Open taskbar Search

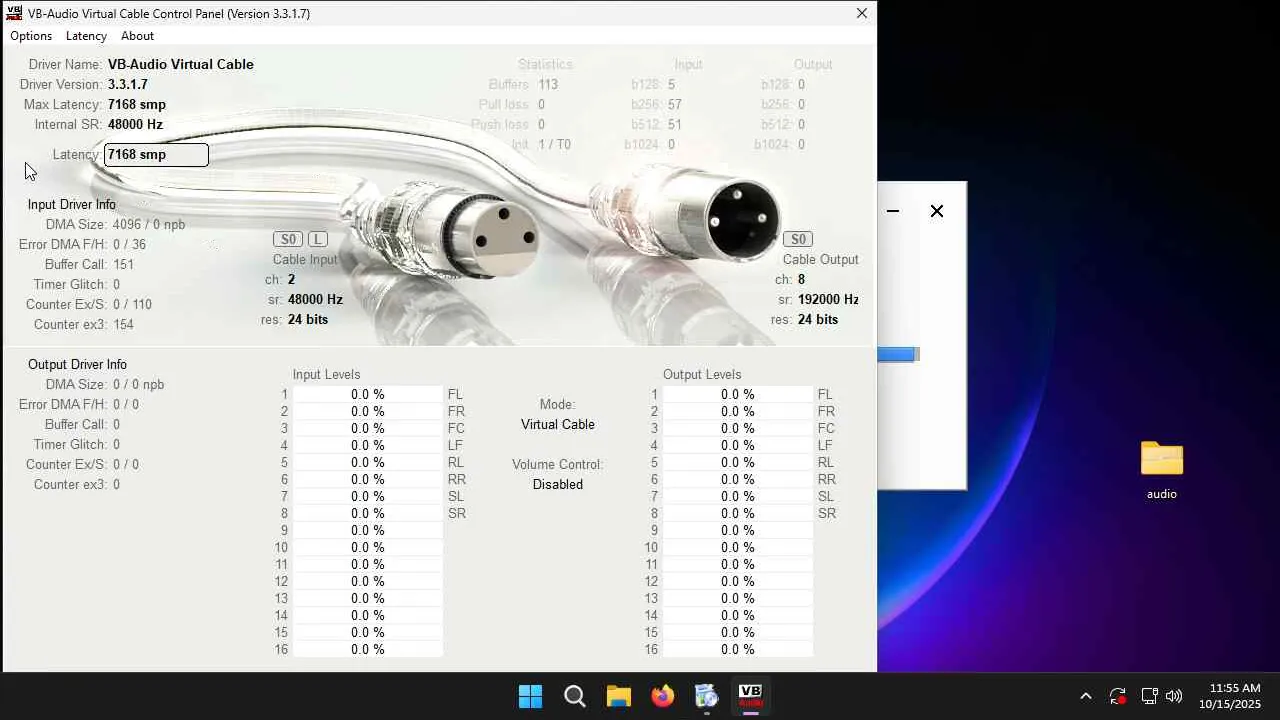coord(575,696)
